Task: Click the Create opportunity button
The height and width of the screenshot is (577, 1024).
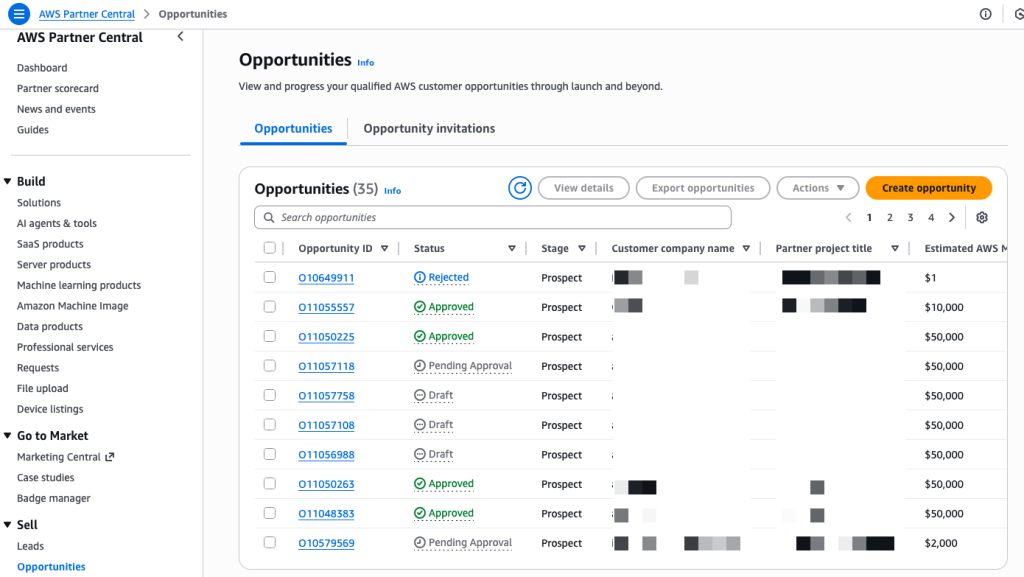Action: coord(928,187)
